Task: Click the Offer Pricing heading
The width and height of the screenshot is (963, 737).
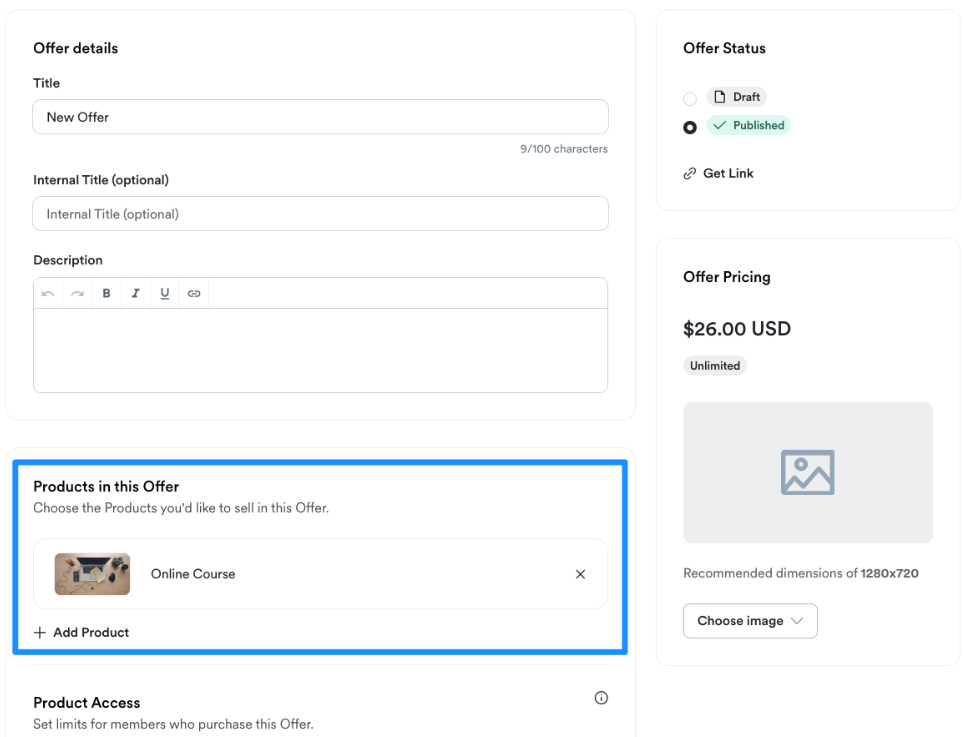Action: (x=727, y=277)
